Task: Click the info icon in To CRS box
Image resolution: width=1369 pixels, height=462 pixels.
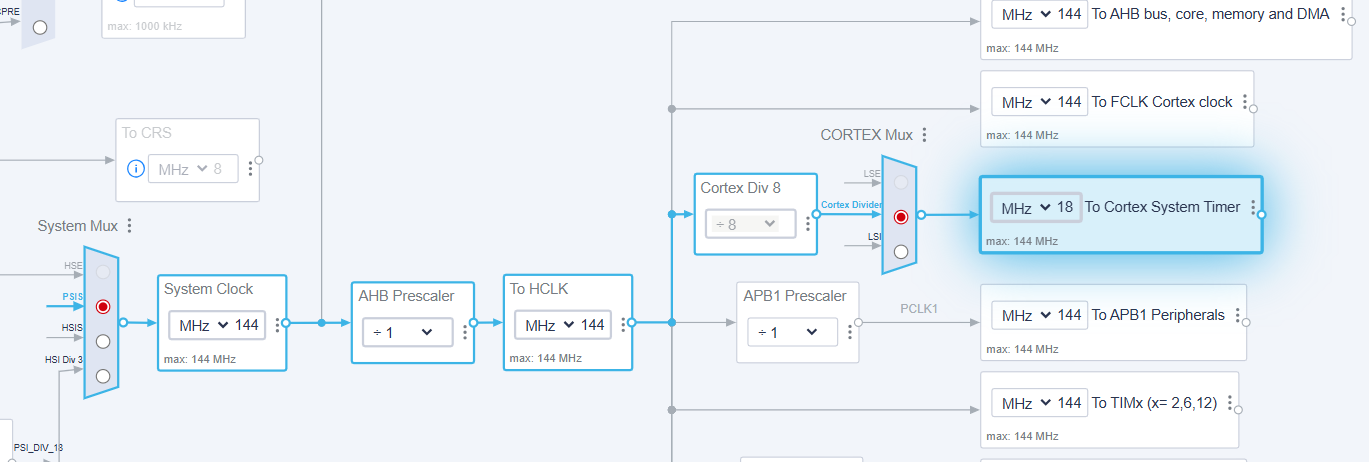Action: (136, 168)
